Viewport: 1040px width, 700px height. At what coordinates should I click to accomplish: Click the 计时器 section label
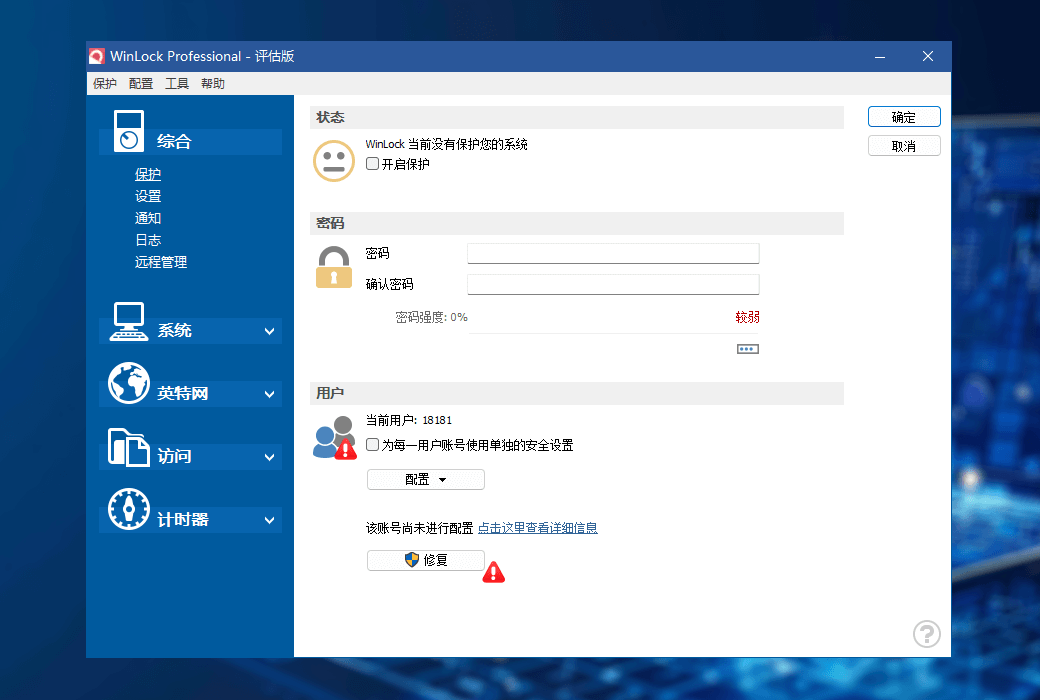pos(182,520)
